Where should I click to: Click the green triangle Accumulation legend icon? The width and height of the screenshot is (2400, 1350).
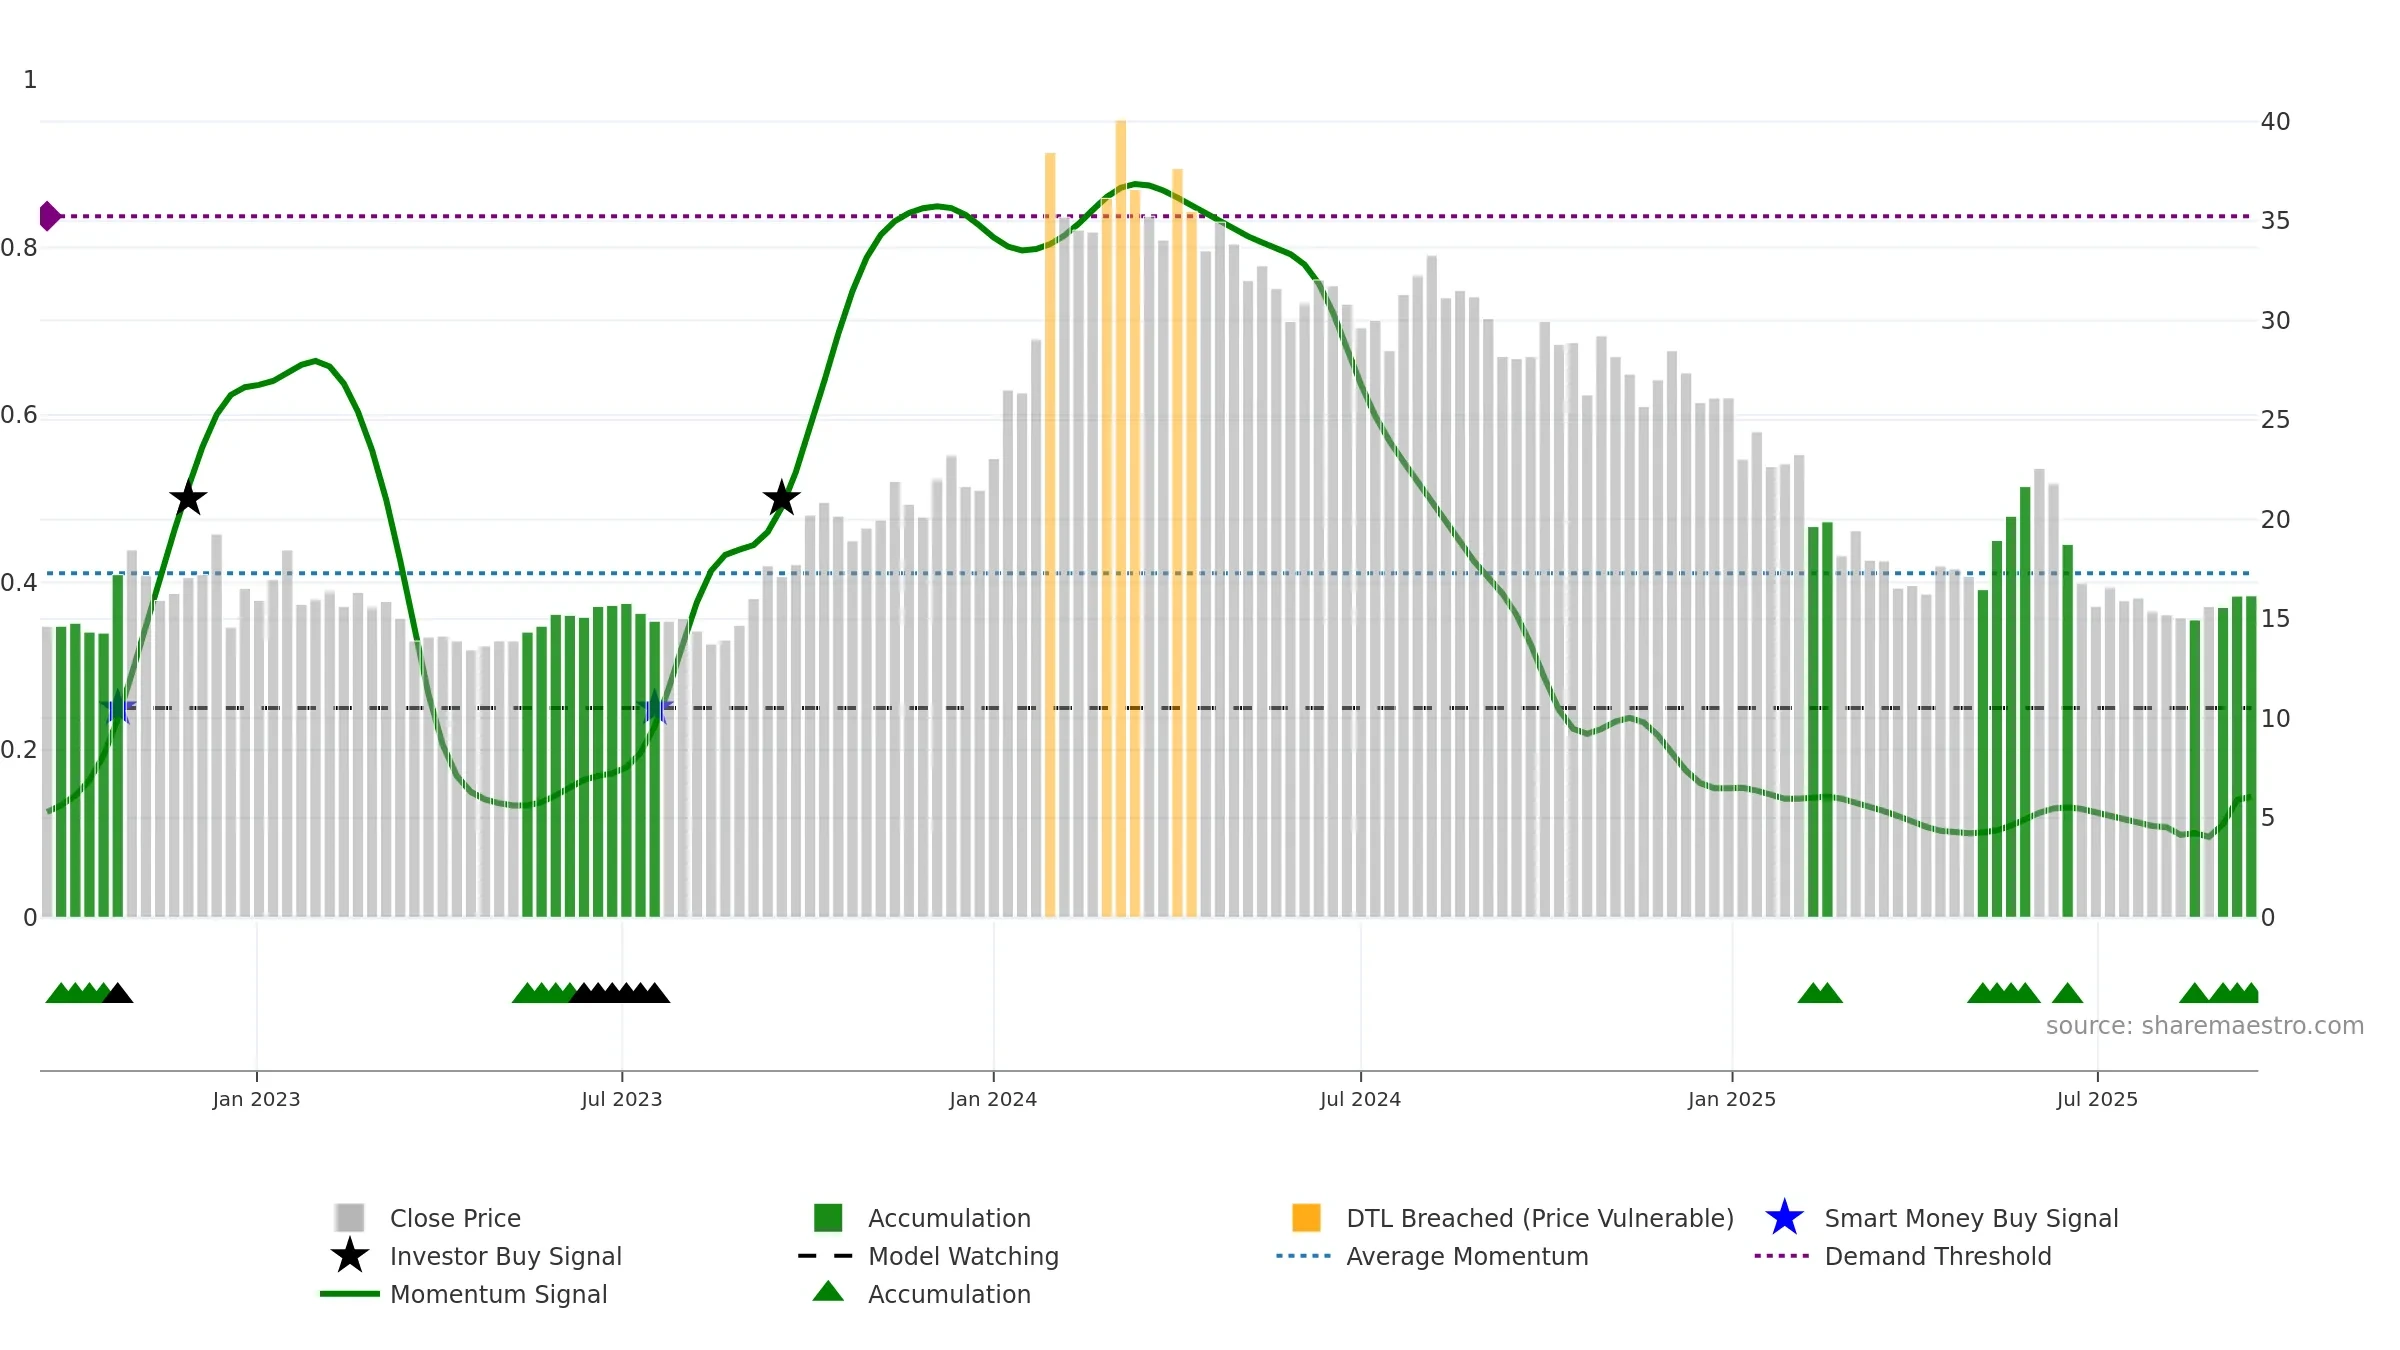point(828,1292)
